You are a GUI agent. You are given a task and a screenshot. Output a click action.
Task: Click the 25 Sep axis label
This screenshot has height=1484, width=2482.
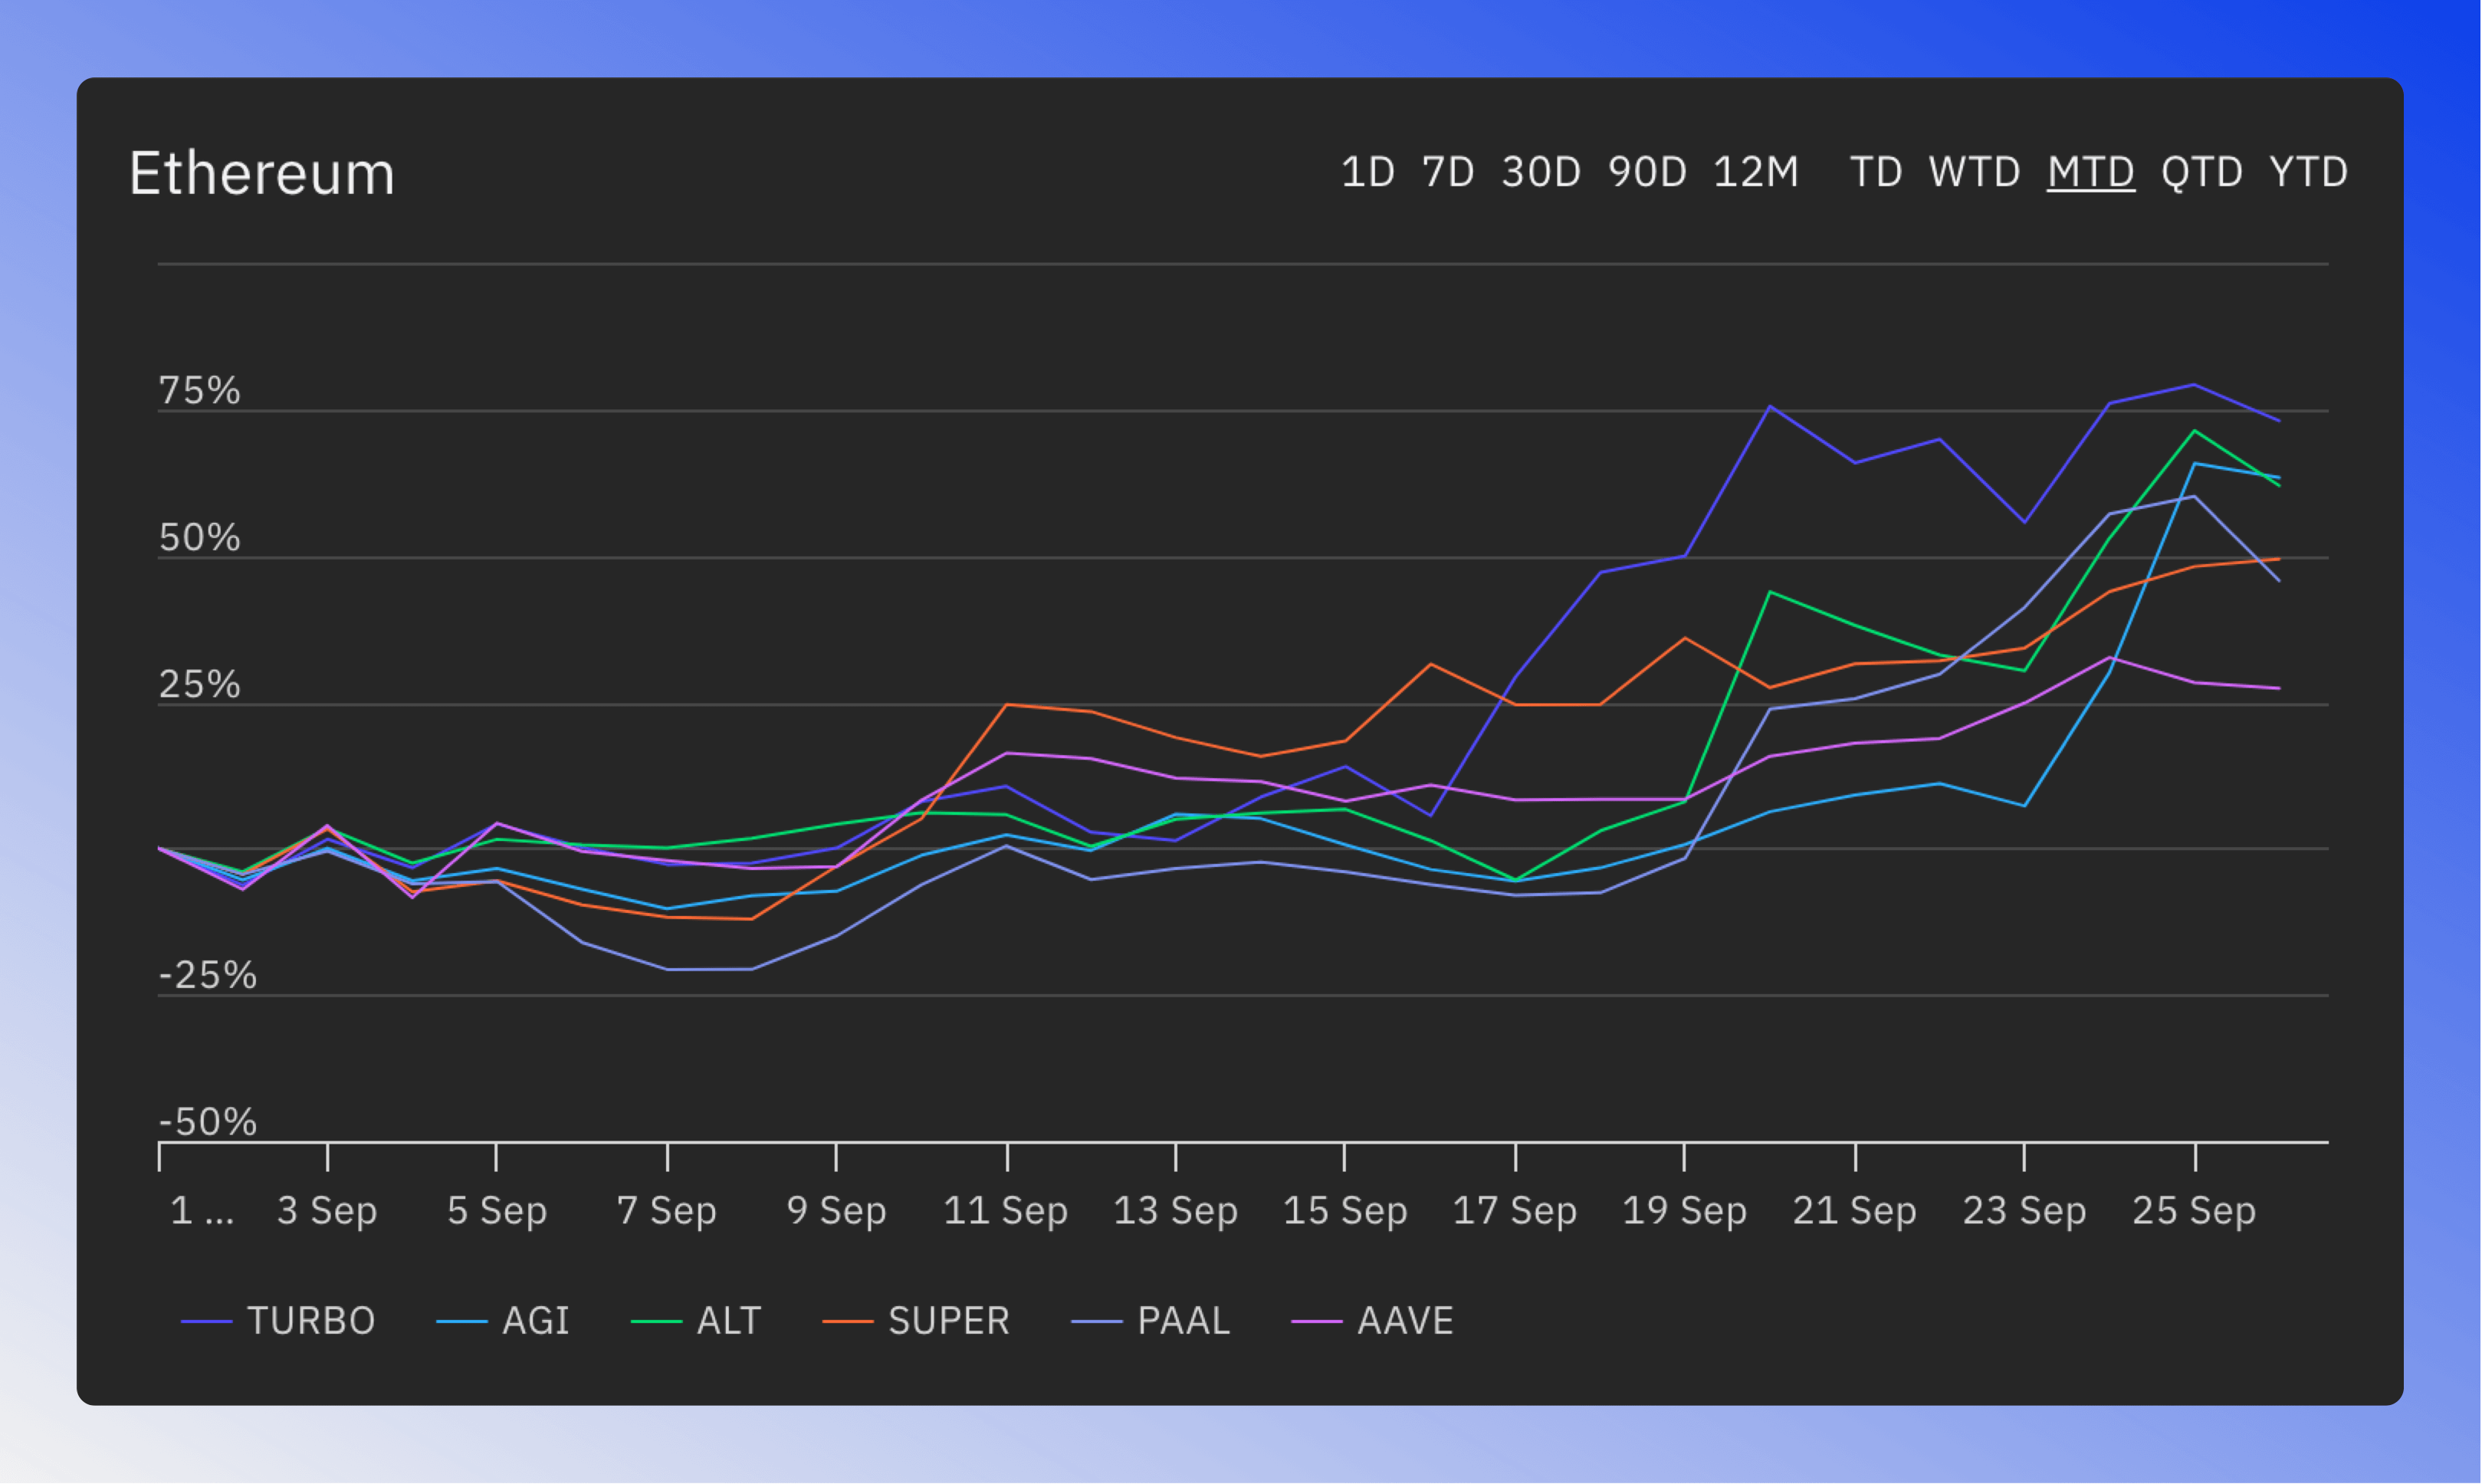[x=2195, y=1211]
